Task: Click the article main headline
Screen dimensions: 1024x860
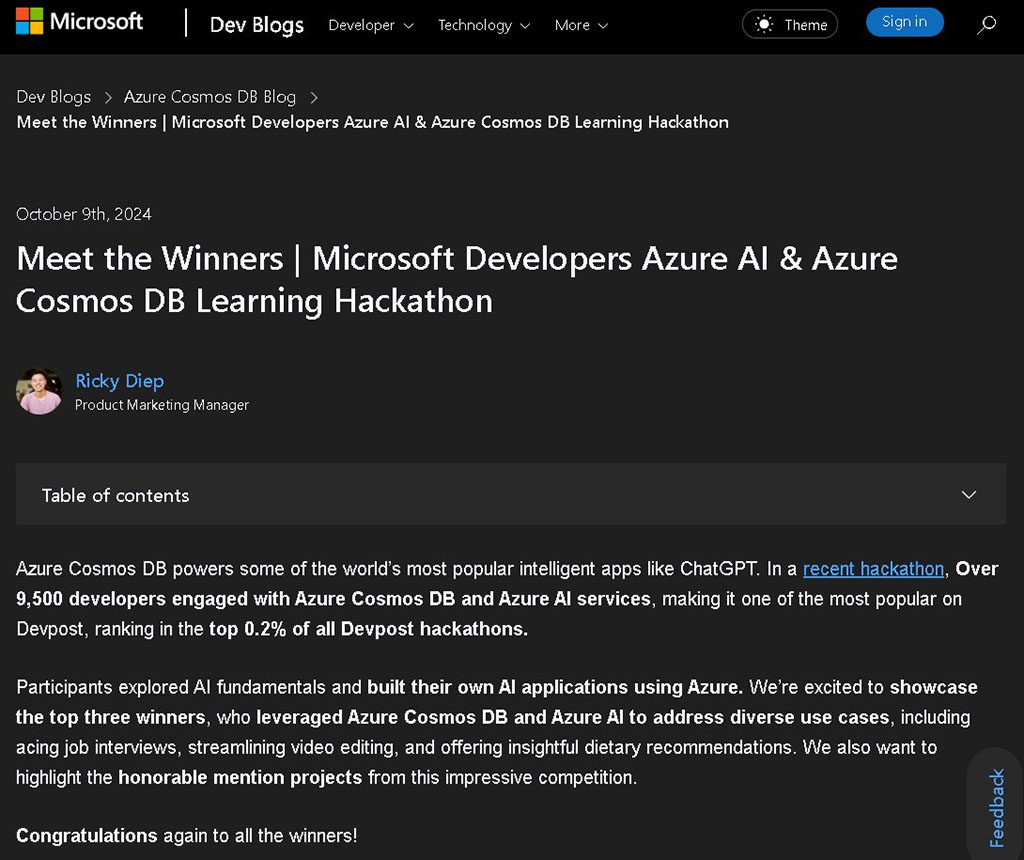Action: (456, 279)
